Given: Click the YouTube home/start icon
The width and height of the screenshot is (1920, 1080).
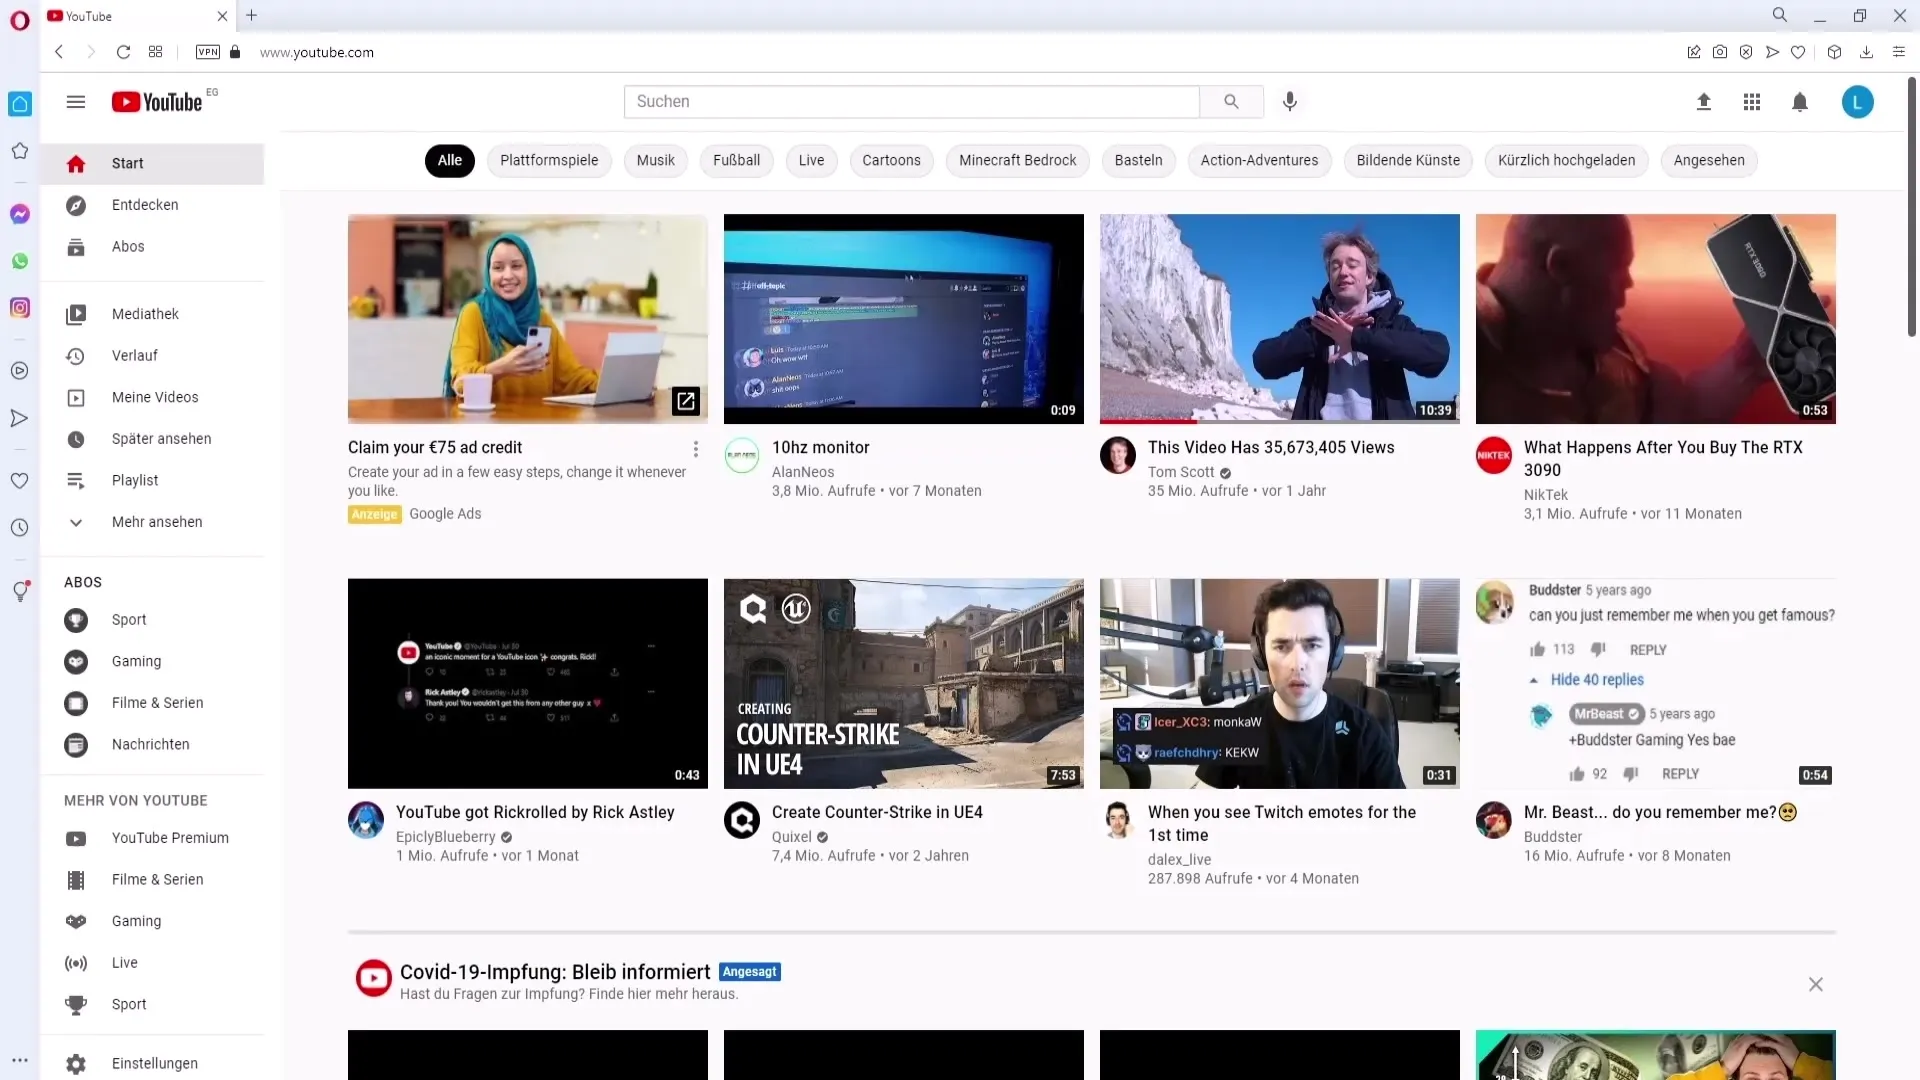Looking at the screenshot, I should click(75, 162).
